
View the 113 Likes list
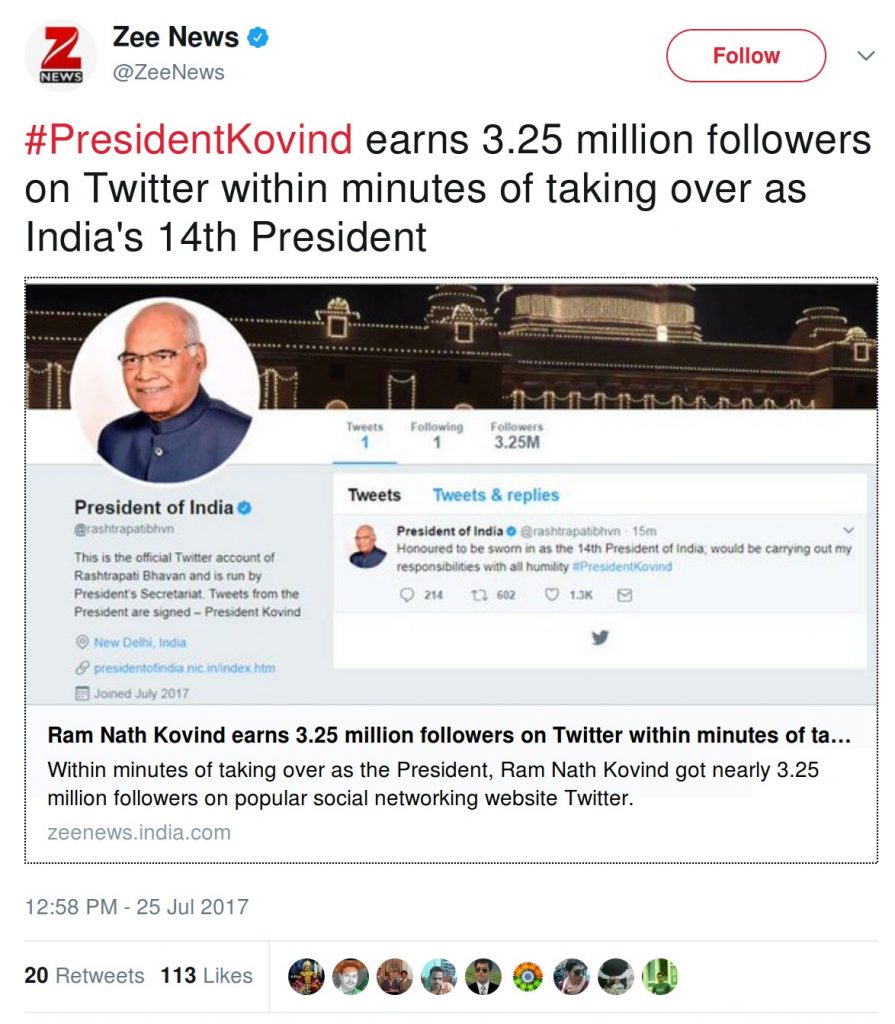[x=206, y=976]
